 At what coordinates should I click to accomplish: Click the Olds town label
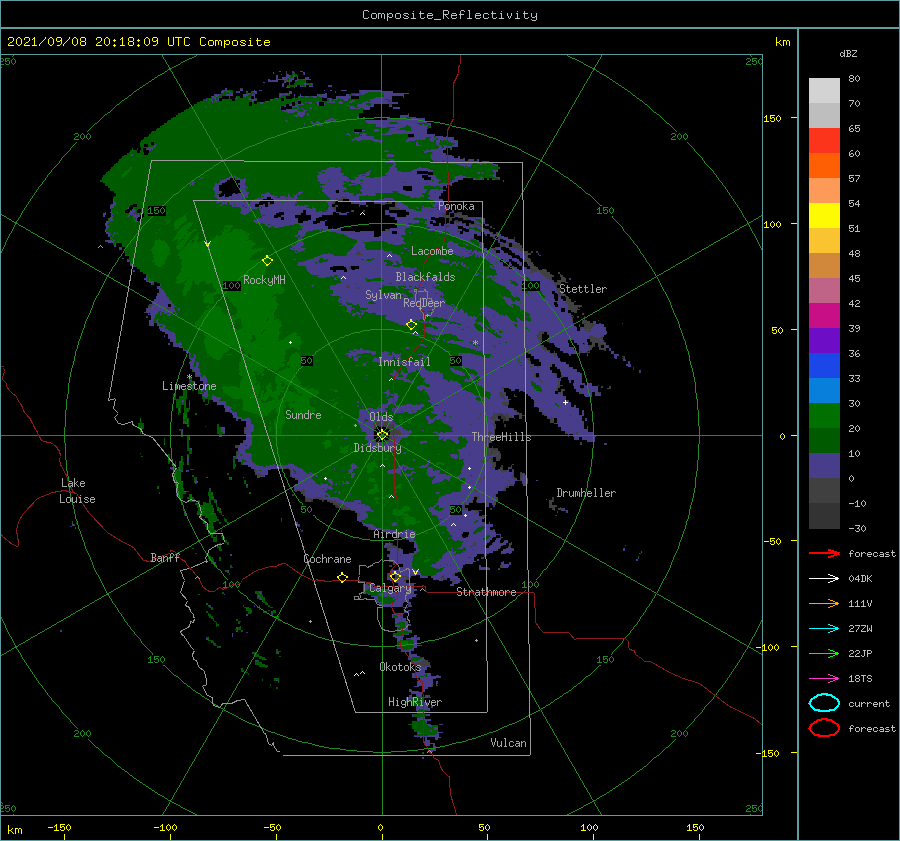coord(381,416)
